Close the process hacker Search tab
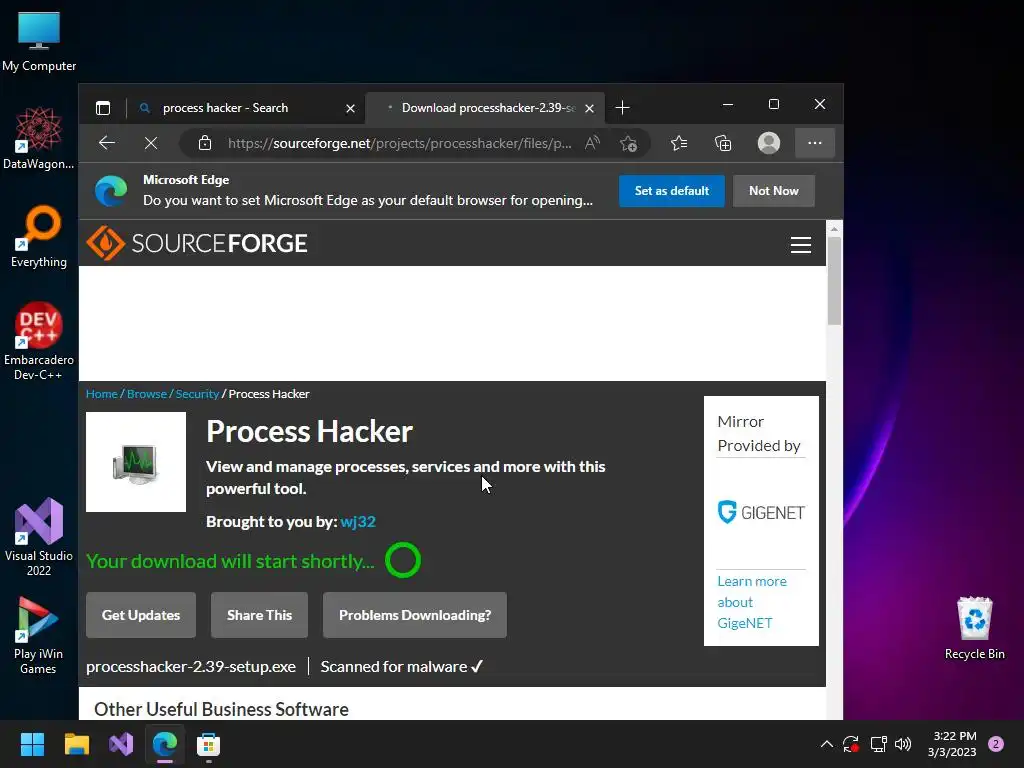1024x768 pixels. [351, 108]
